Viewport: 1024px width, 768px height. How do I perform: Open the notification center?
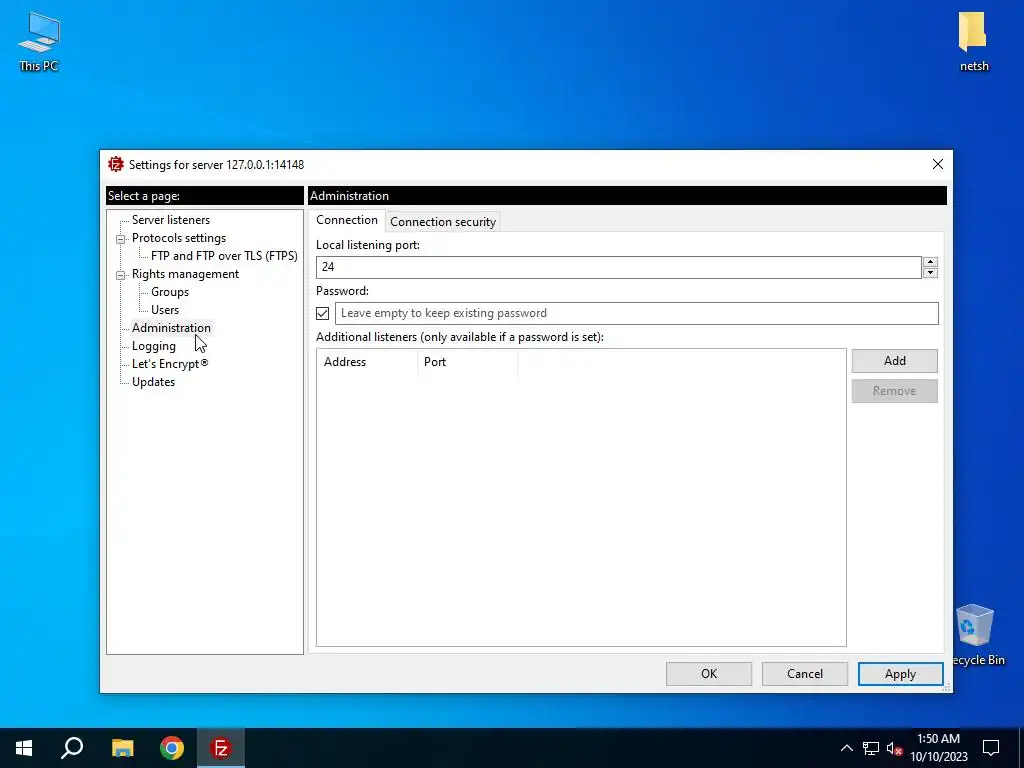pos(991,748)
